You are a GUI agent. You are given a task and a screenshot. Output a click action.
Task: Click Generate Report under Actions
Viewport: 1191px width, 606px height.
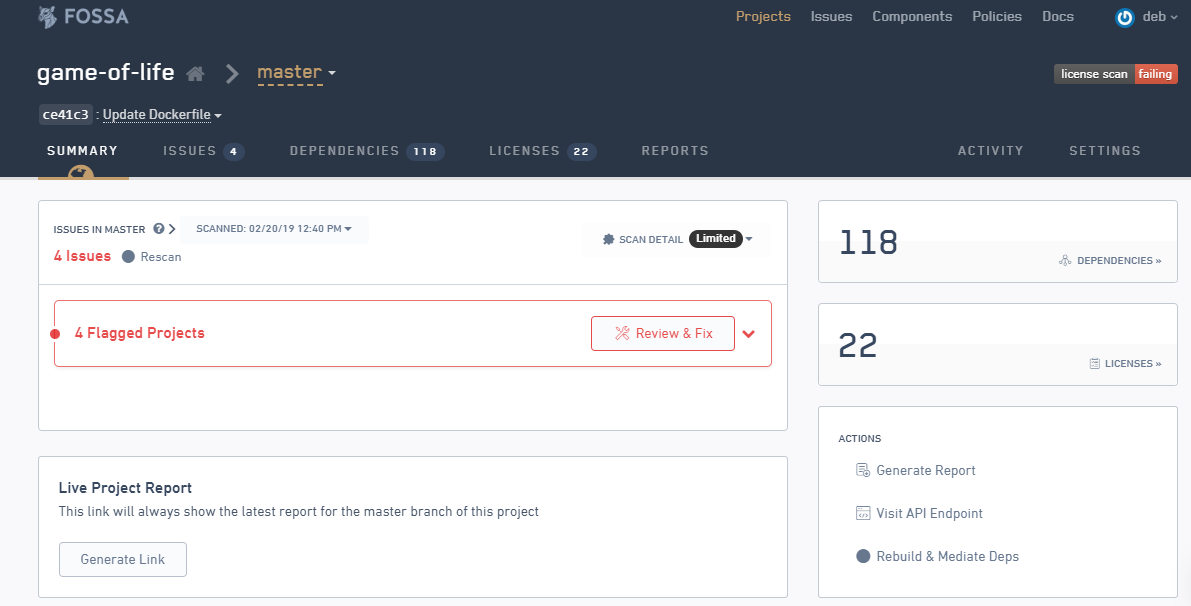tap(915, 471)
